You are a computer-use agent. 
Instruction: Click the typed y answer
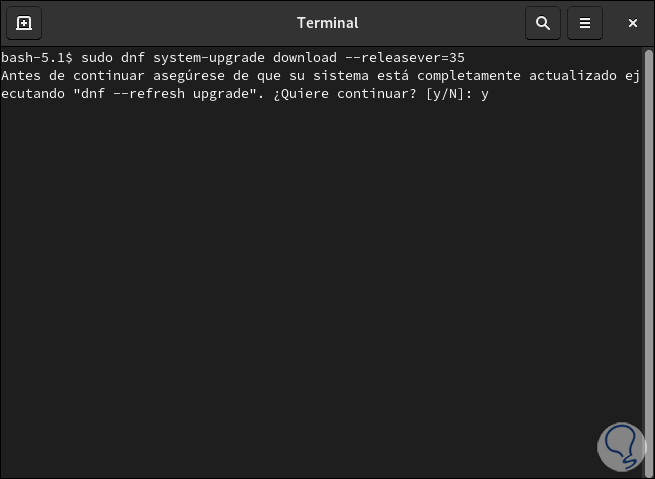point(485,94)
